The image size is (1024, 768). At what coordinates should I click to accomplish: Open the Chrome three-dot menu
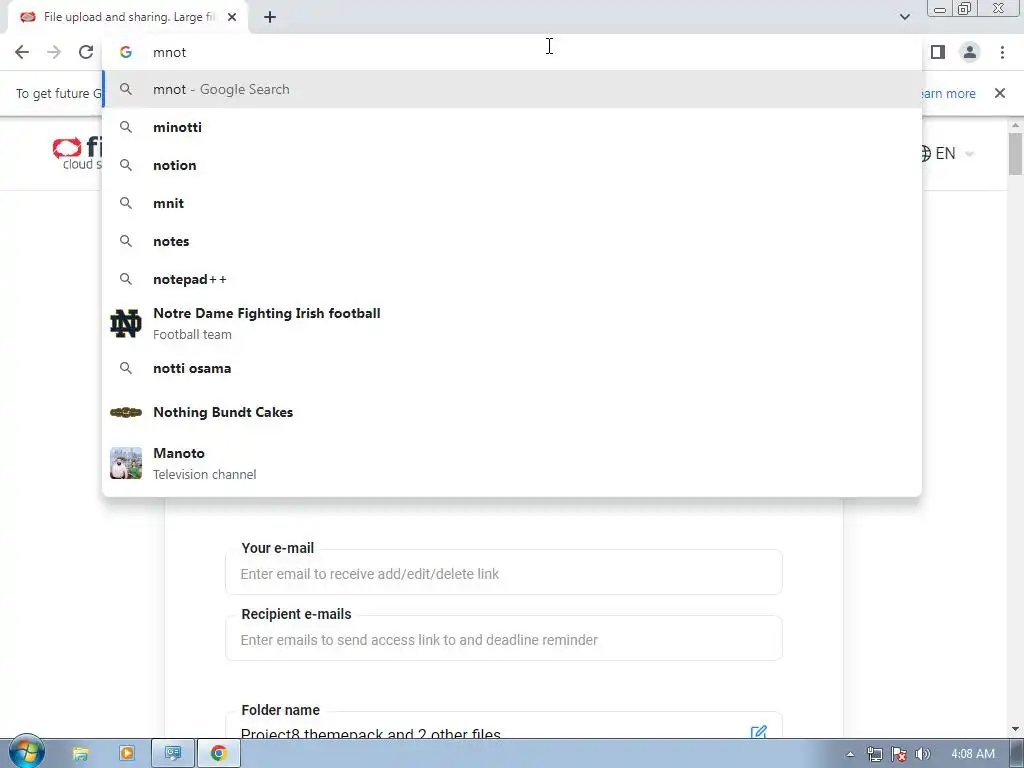click(1002, 52)
